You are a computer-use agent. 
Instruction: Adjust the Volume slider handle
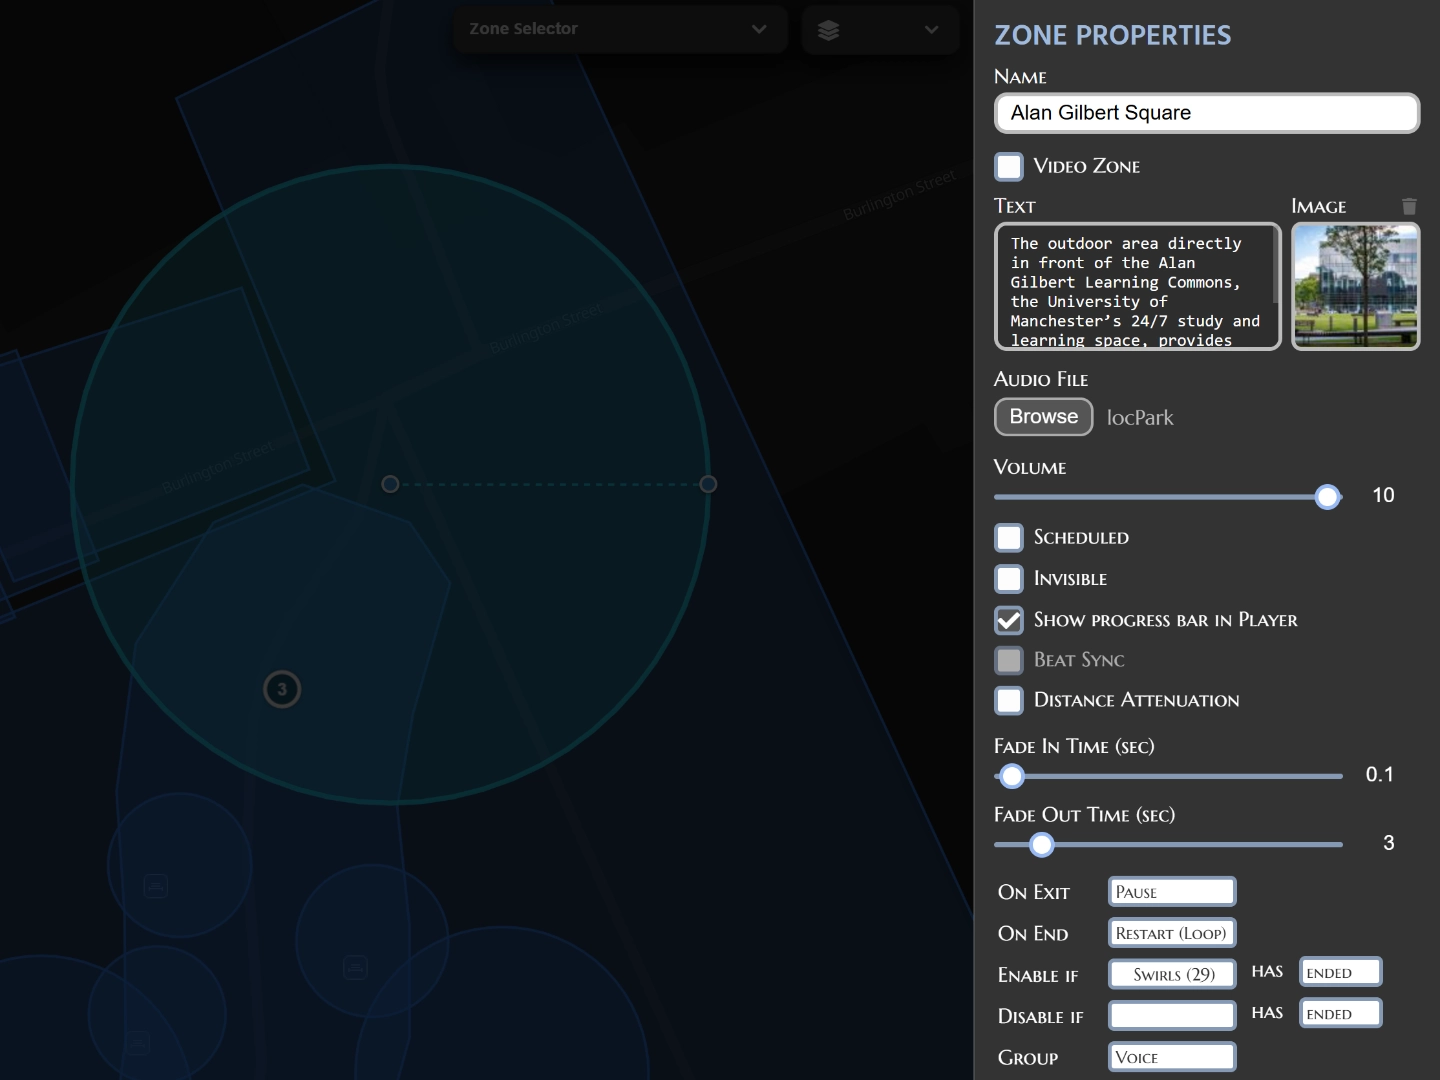(x=1327, y=497)
